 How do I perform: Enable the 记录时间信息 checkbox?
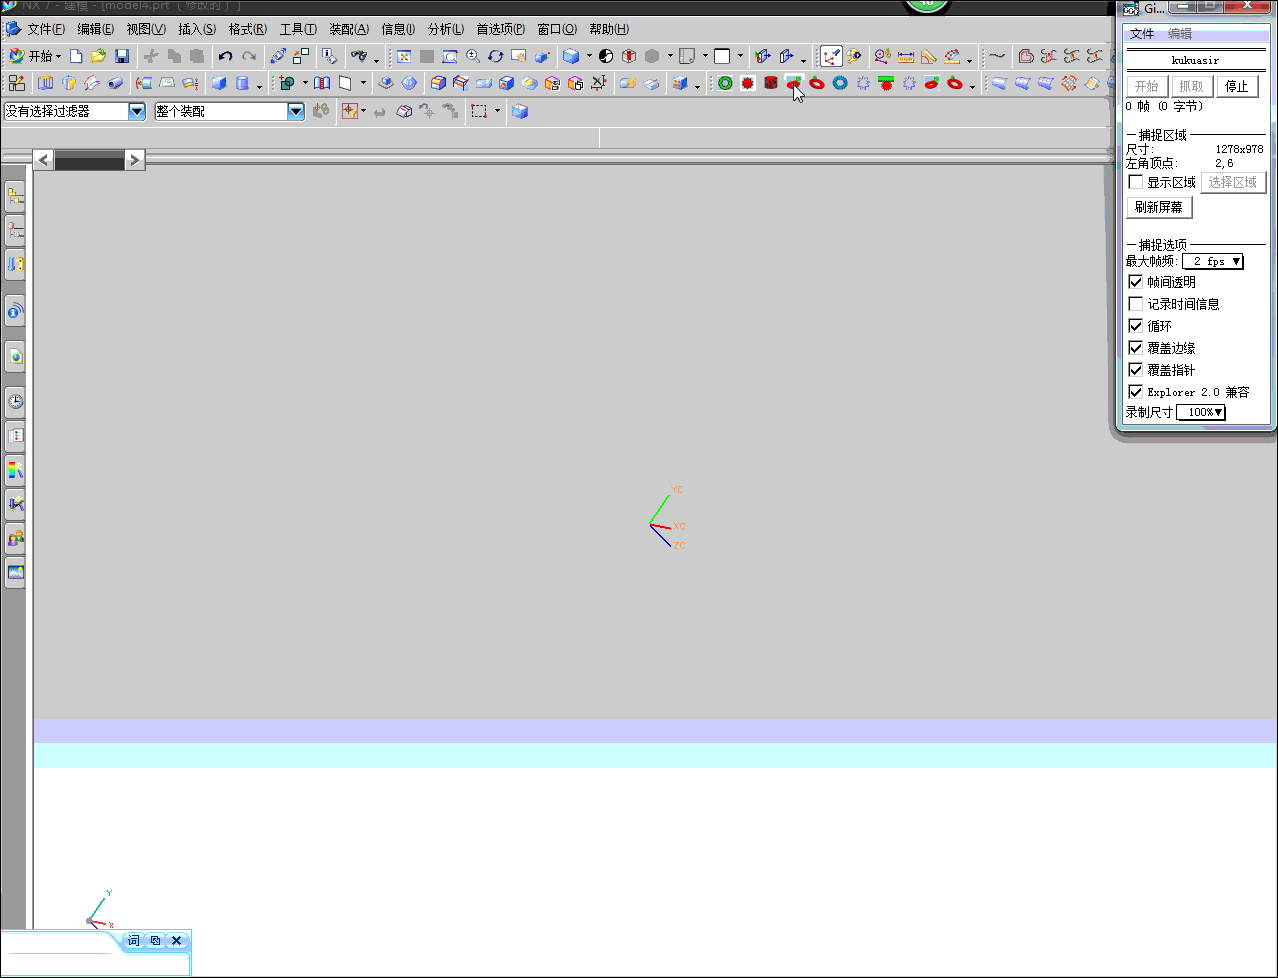click(1136, 304)
